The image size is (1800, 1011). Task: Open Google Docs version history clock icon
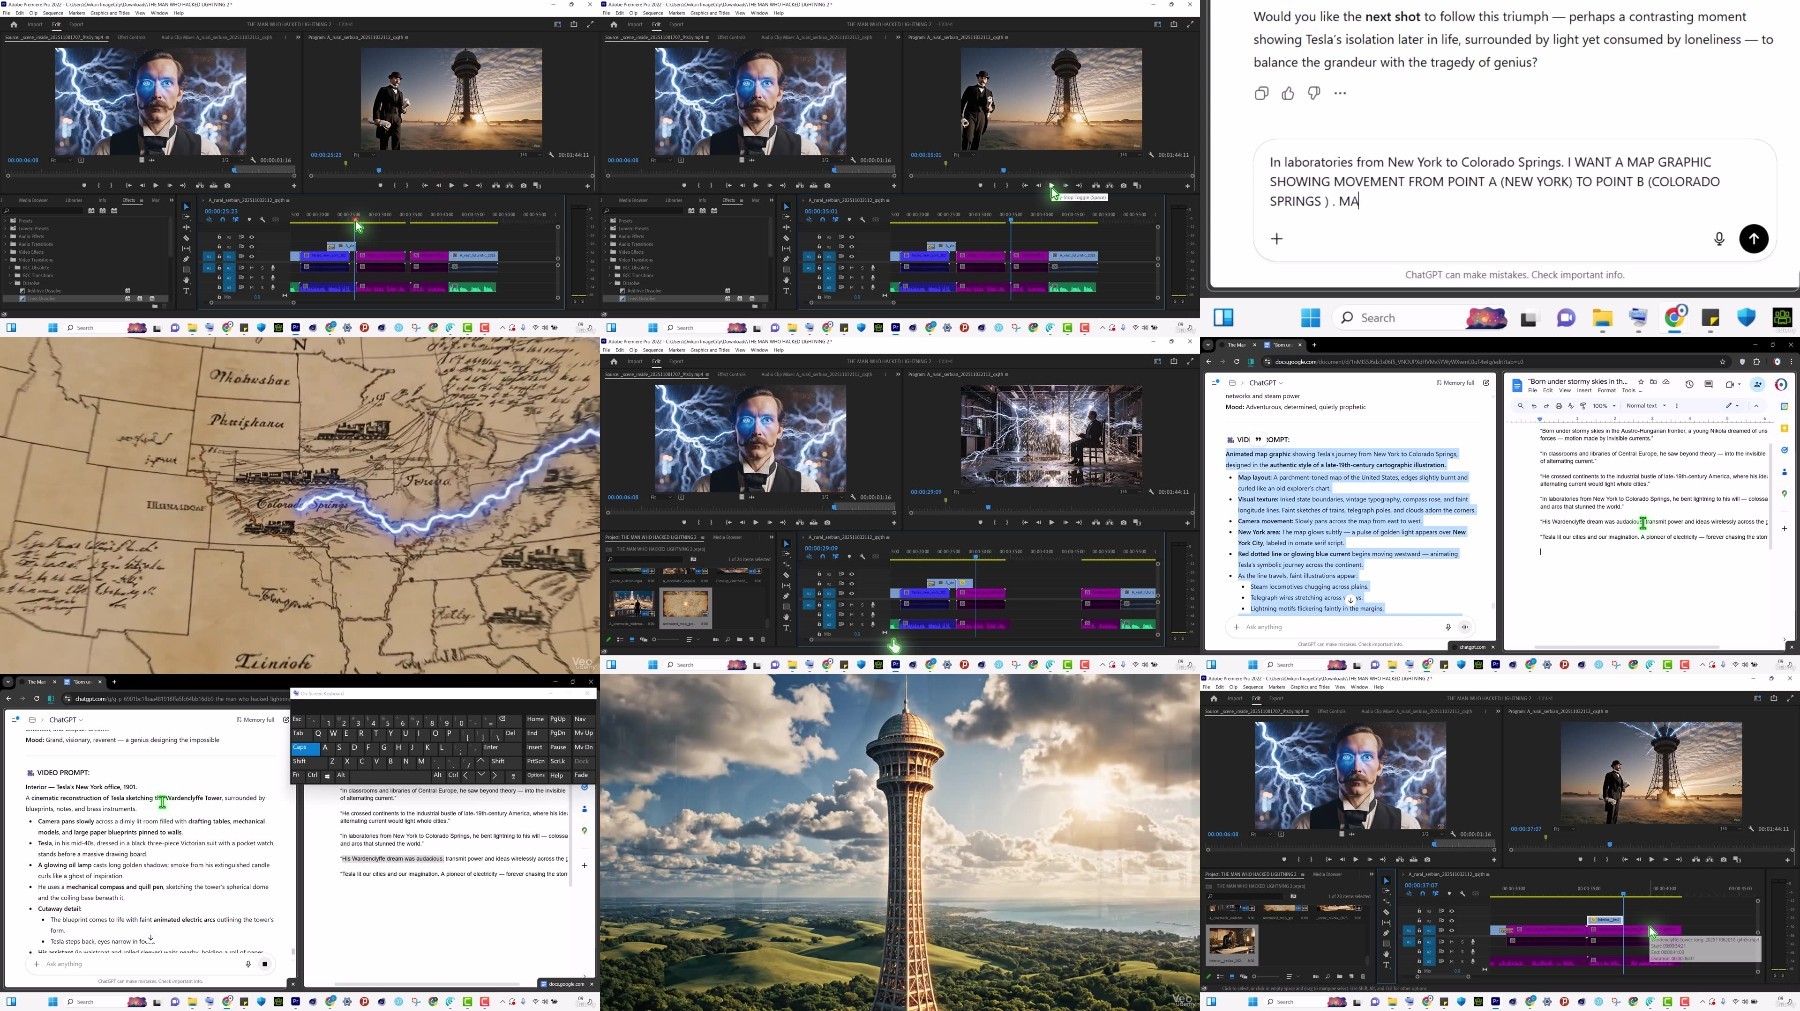(x=1689, y=384)
